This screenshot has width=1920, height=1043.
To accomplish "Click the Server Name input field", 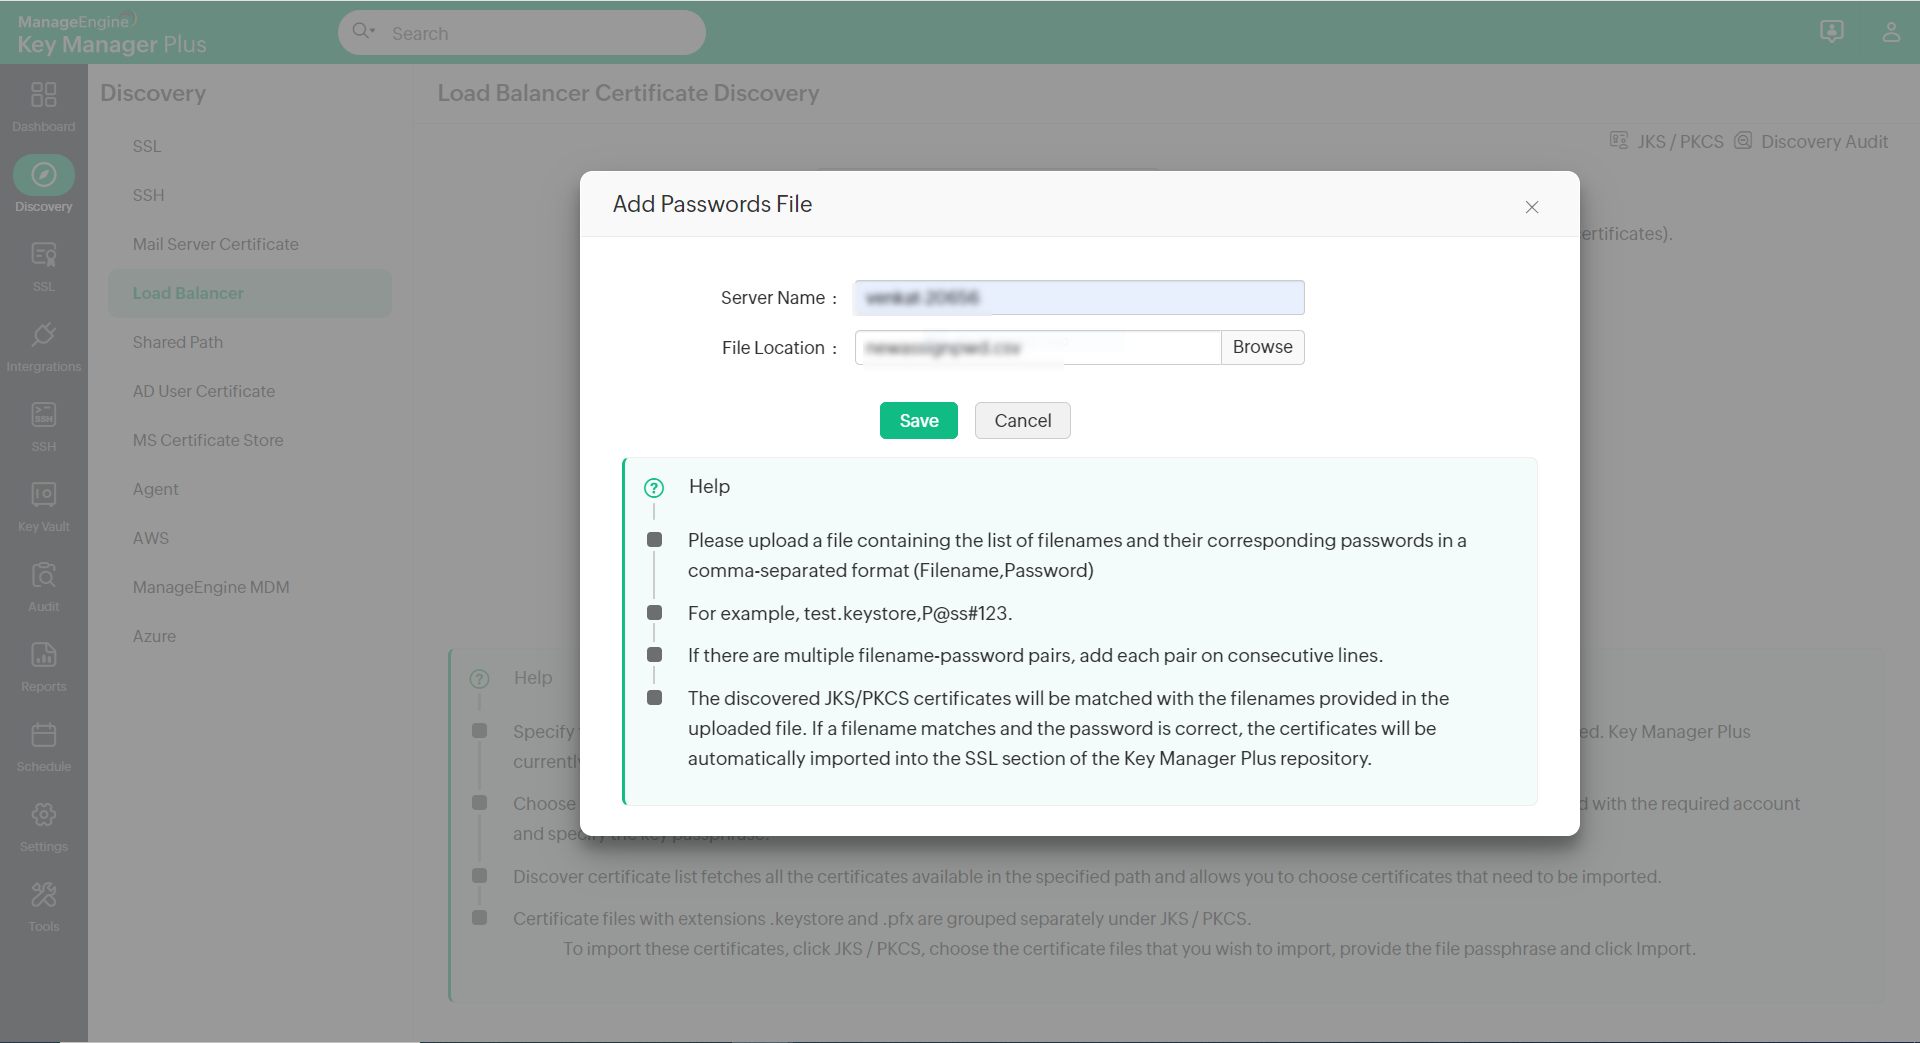I will tap(1078, 297).
